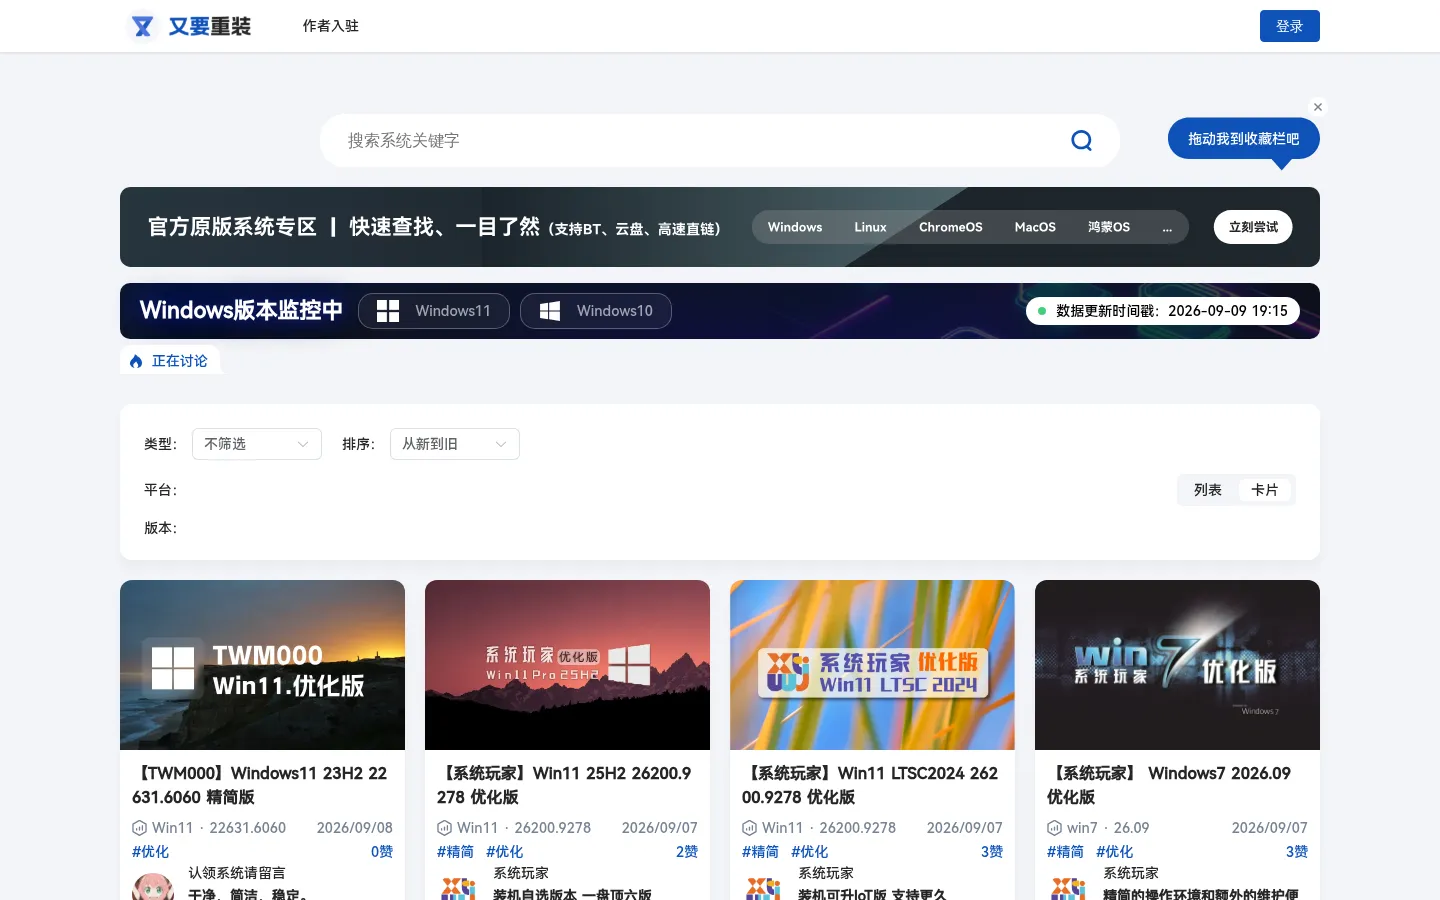Open the Windows10 version monitor button

coord(596,311)
